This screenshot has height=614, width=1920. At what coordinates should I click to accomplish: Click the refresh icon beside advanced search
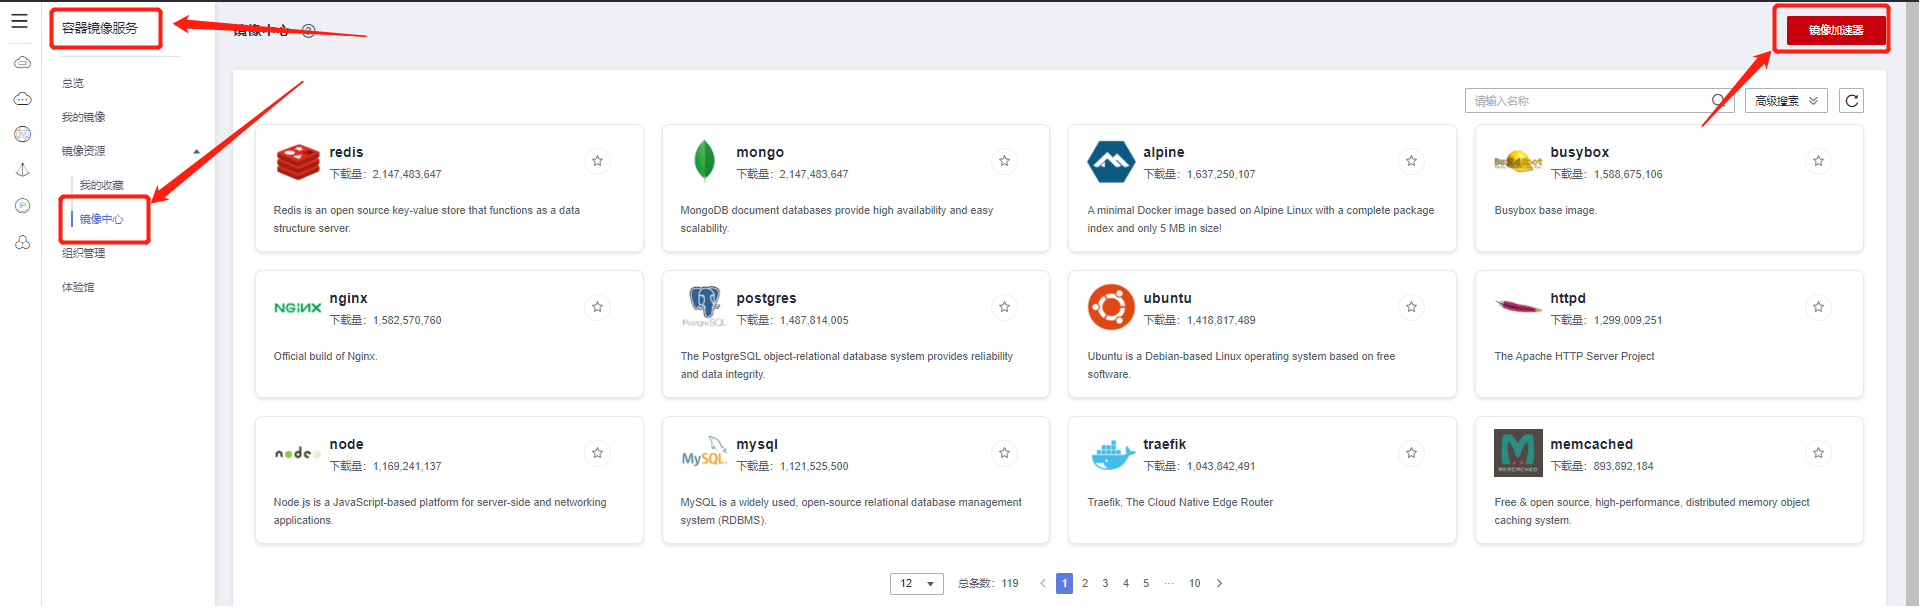[x=1851, y=101]
